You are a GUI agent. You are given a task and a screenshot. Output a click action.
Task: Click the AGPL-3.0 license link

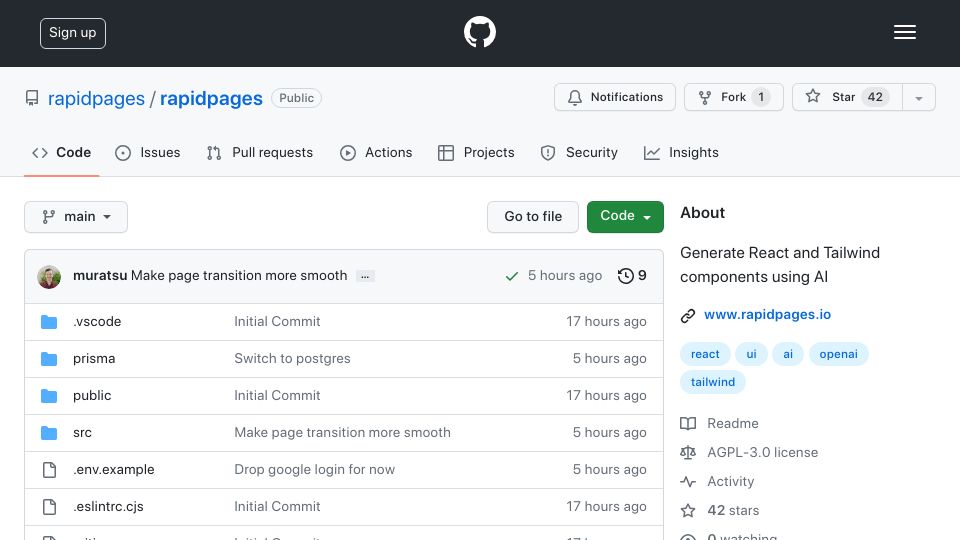pos(762,452)
